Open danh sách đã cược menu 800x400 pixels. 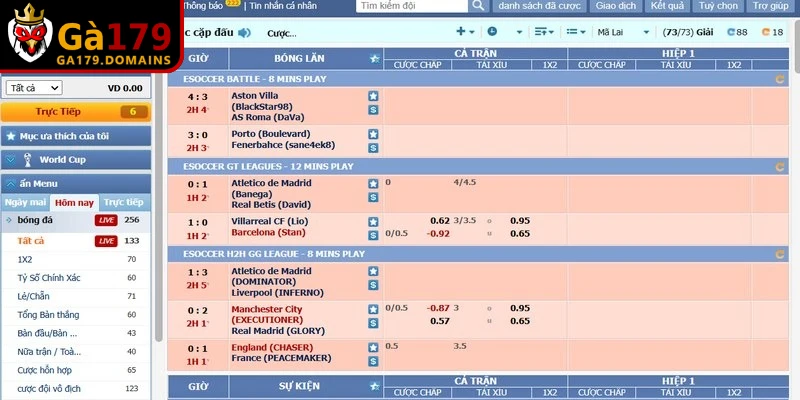click(x=539, y=6)
